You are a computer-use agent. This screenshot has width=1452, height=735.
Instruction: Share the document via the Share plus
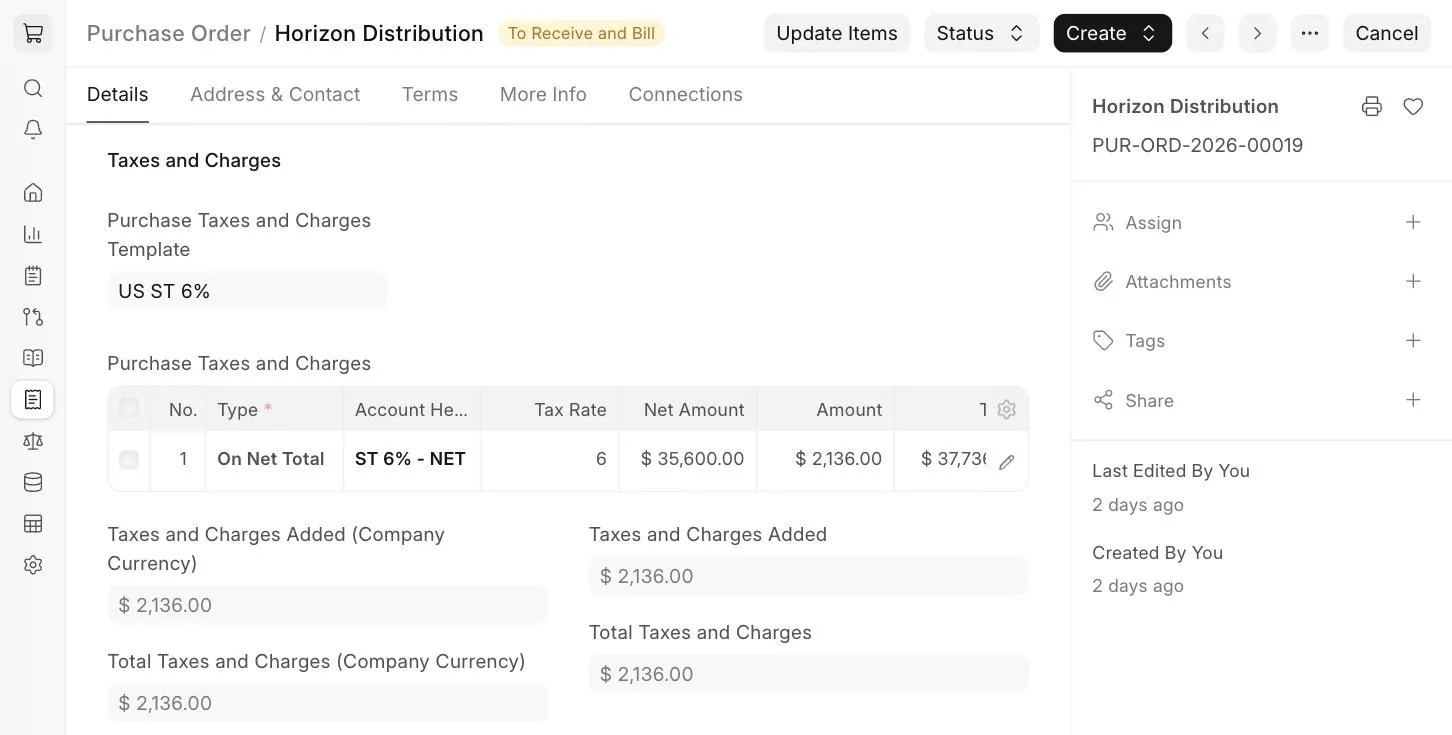(x=1413, y=400)
